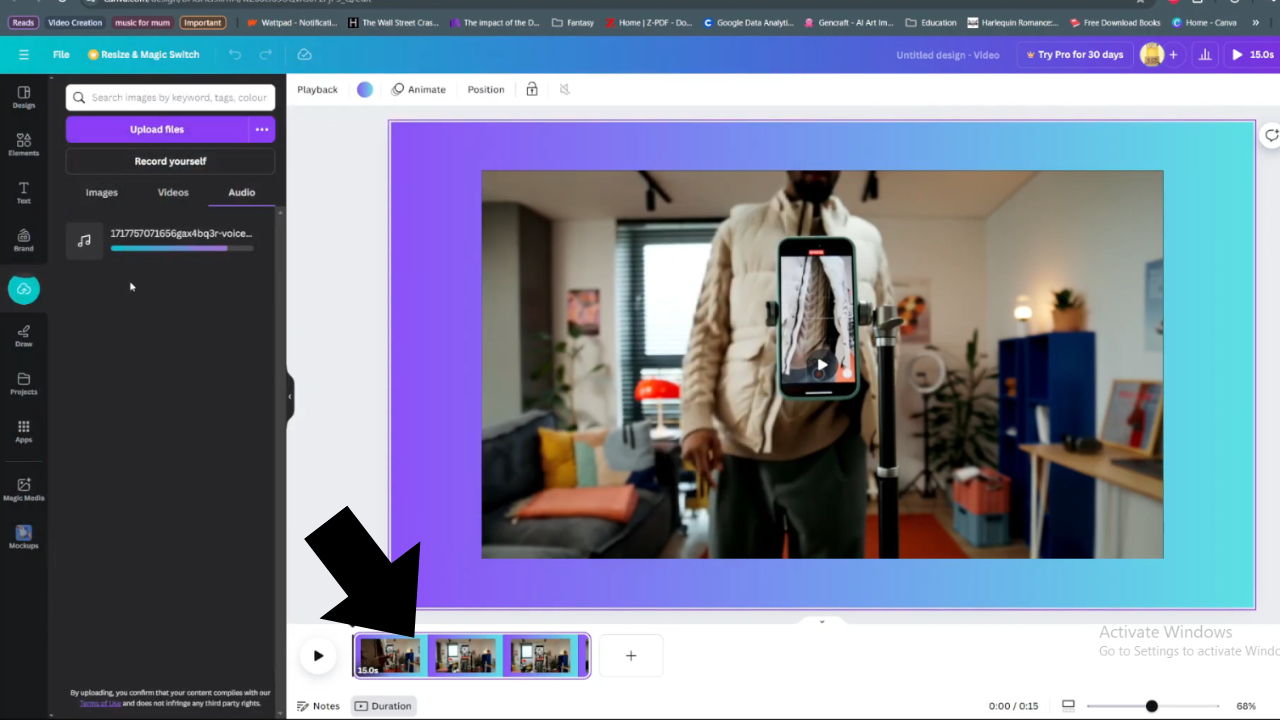The height and width of the screenshot is (720, 1280).
Task: Switch to the Audio tab
Action: 242,193
